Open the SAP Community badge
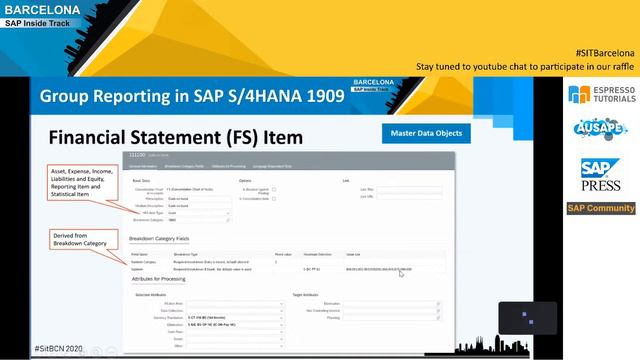This screenshot has height=360, width=640. click(601, 208)
